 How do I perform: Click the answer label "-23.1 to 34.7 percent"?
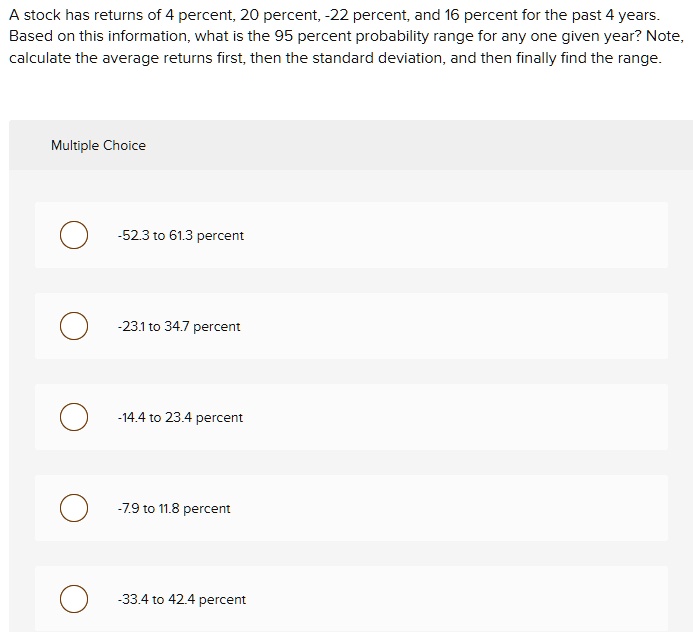click(178, 327)
